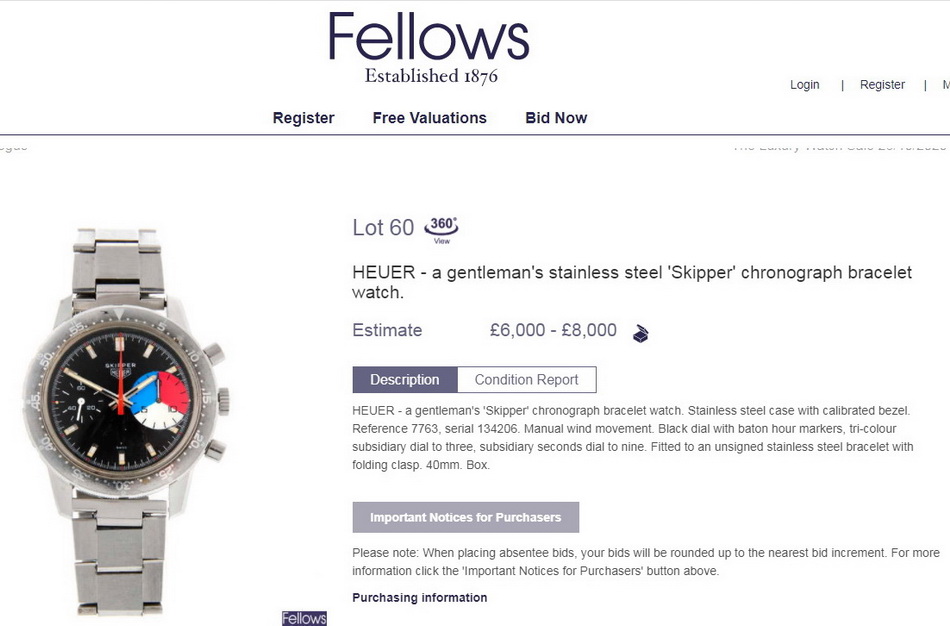Click the Fellows watermark below the watch photo
950x626 pixels.
304,618
